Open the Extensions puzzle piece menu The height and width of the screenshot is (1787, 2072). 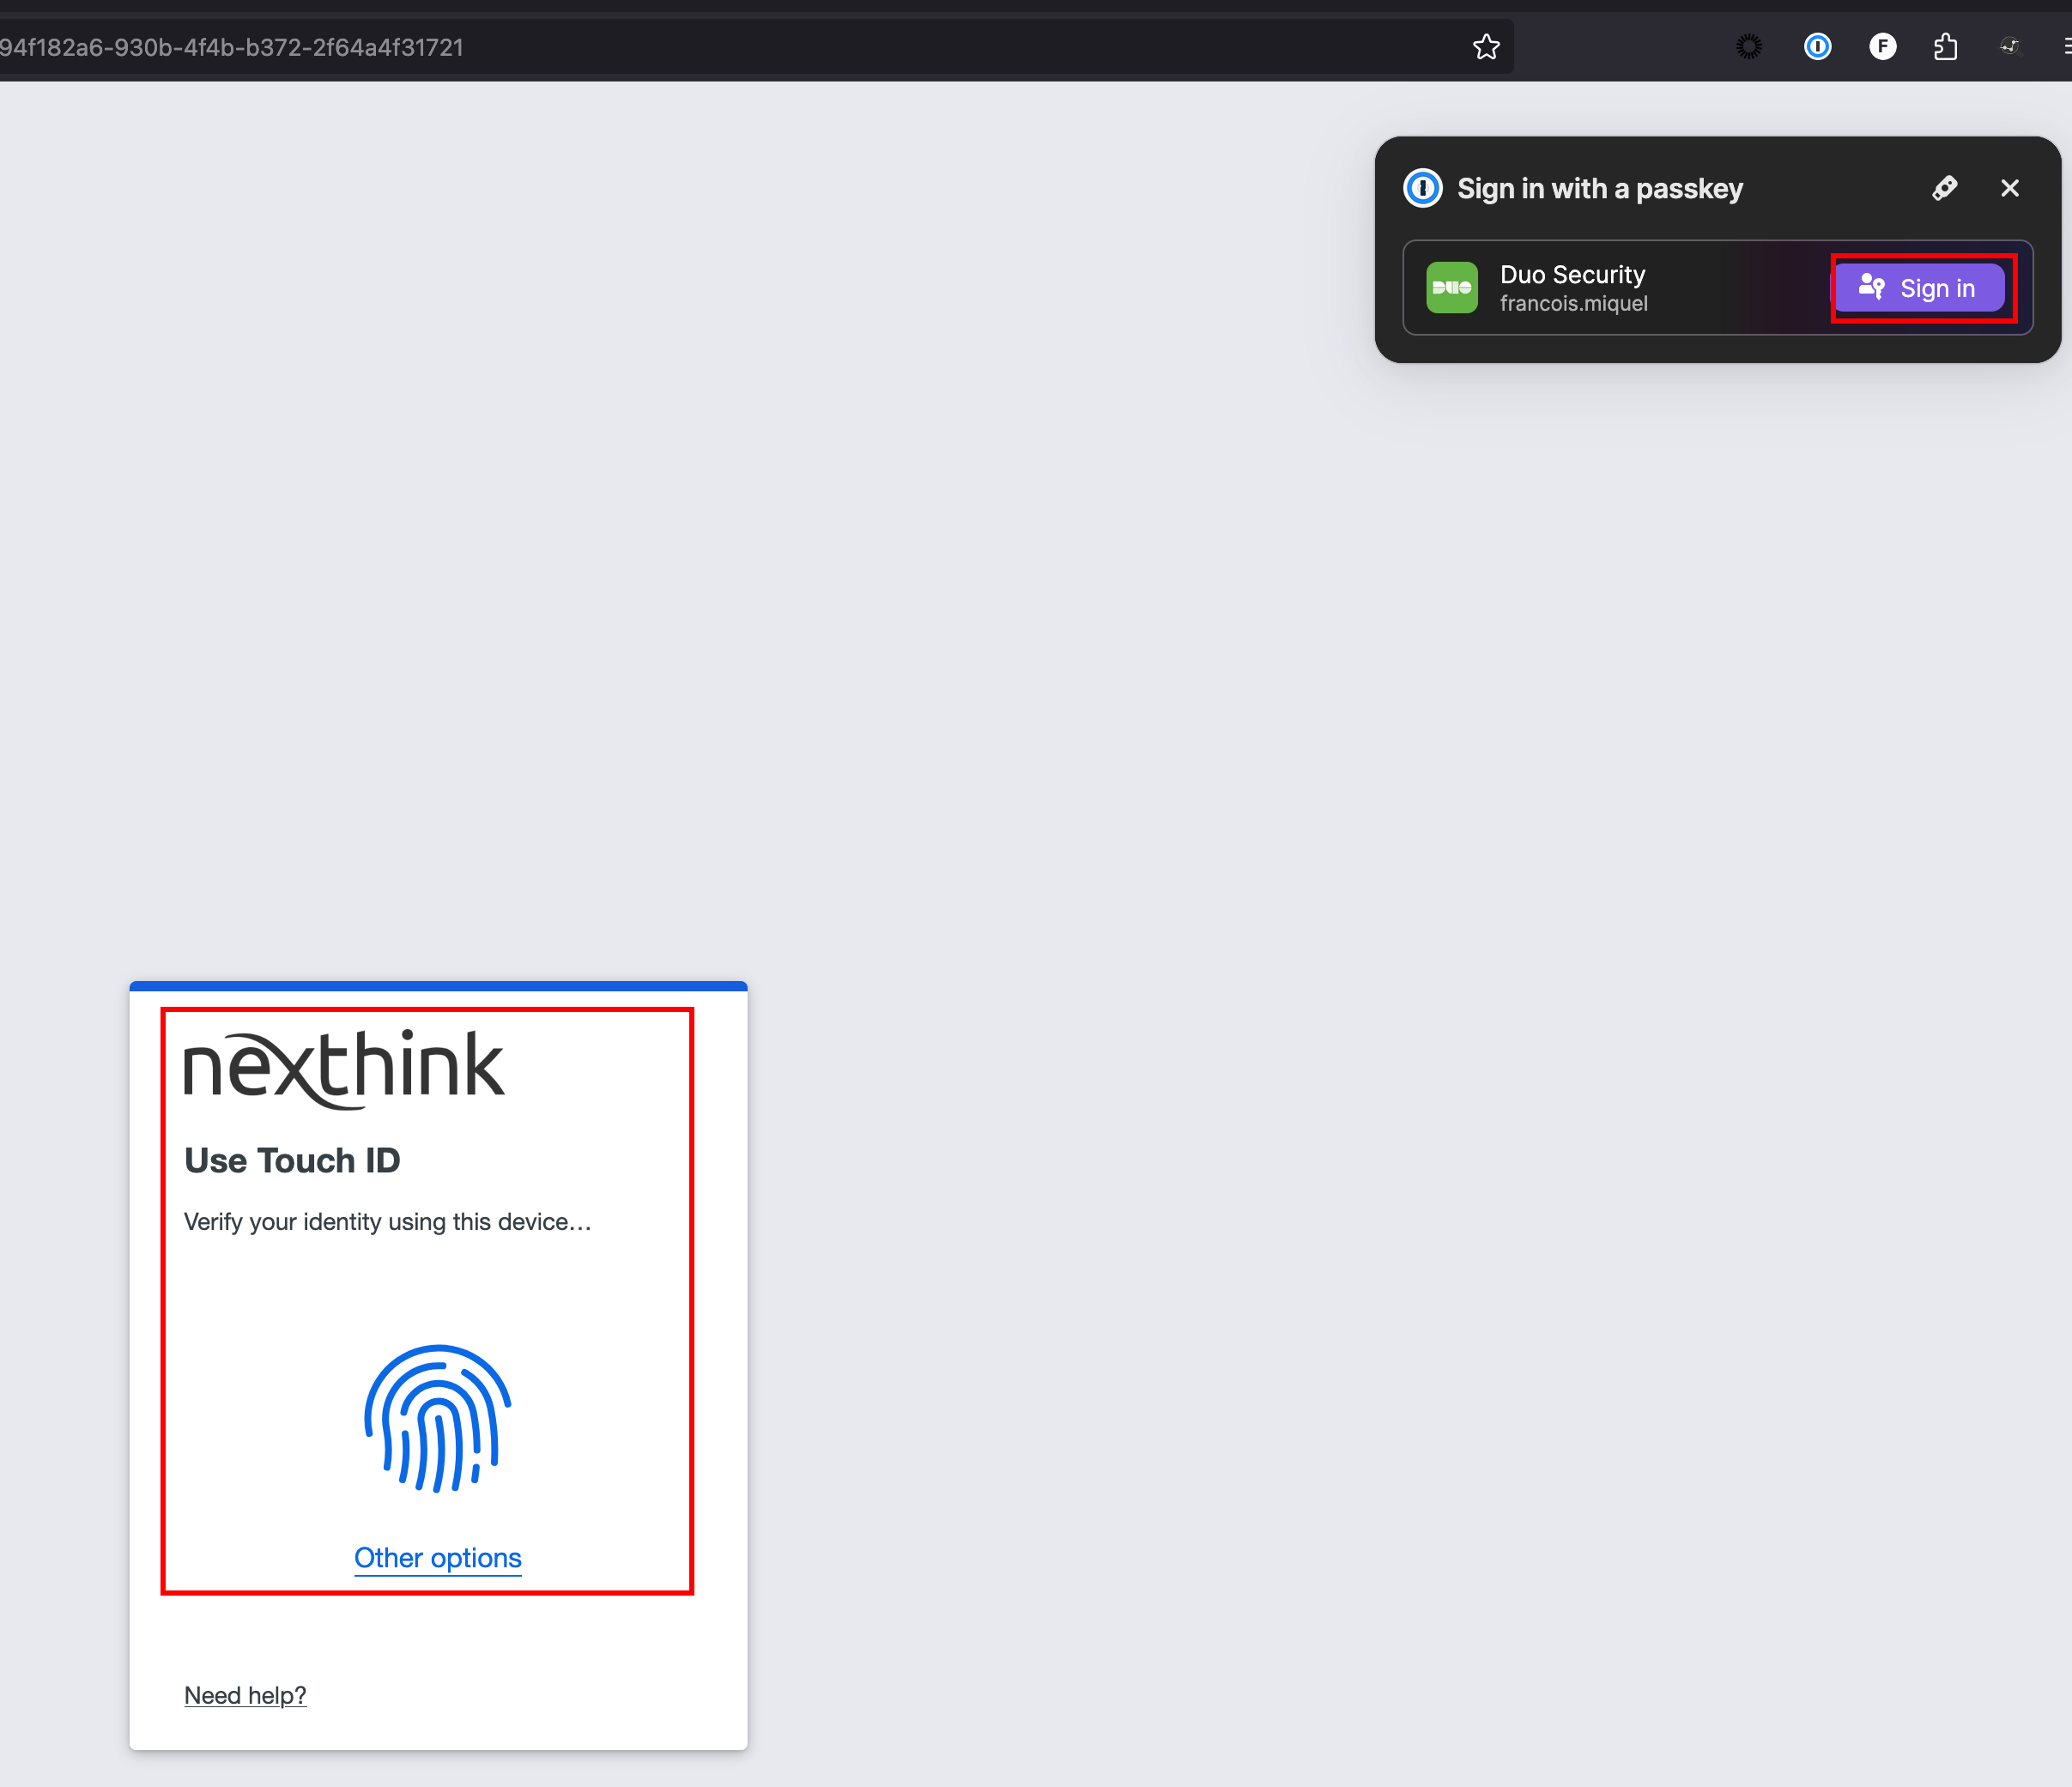tap(1945, 47)
